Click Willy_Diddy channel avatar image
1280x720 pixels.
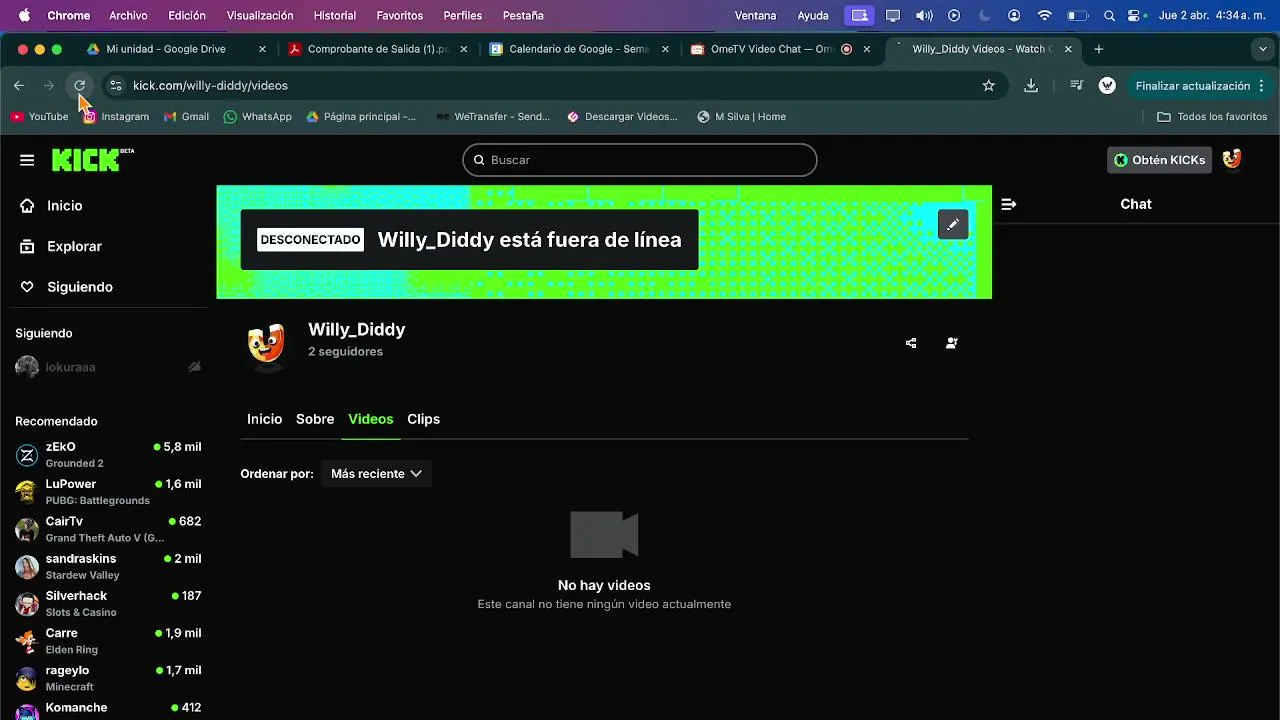[x=266, y=343]
